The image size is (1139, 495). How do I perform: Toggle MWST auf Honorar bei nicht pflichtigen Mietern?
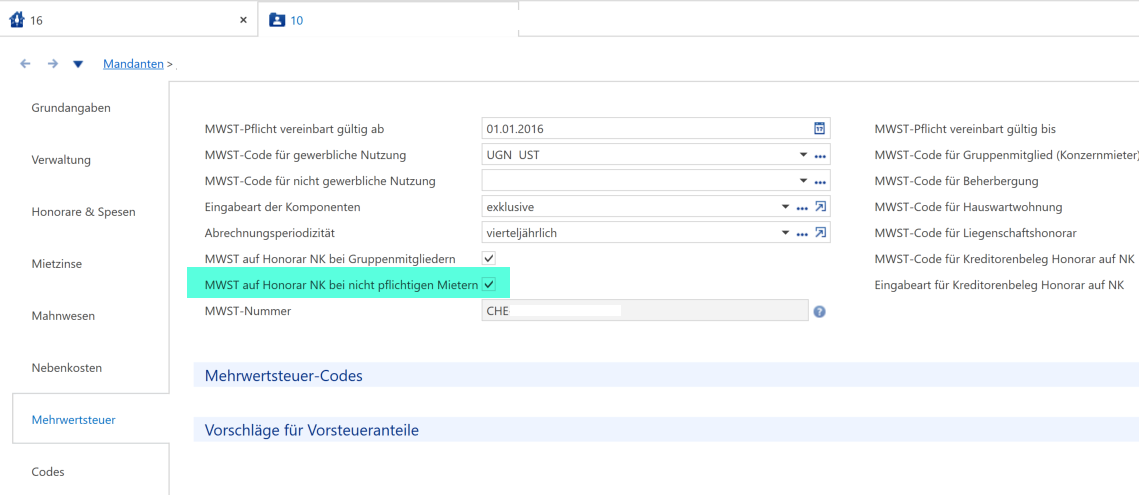[x=489, y=284]
